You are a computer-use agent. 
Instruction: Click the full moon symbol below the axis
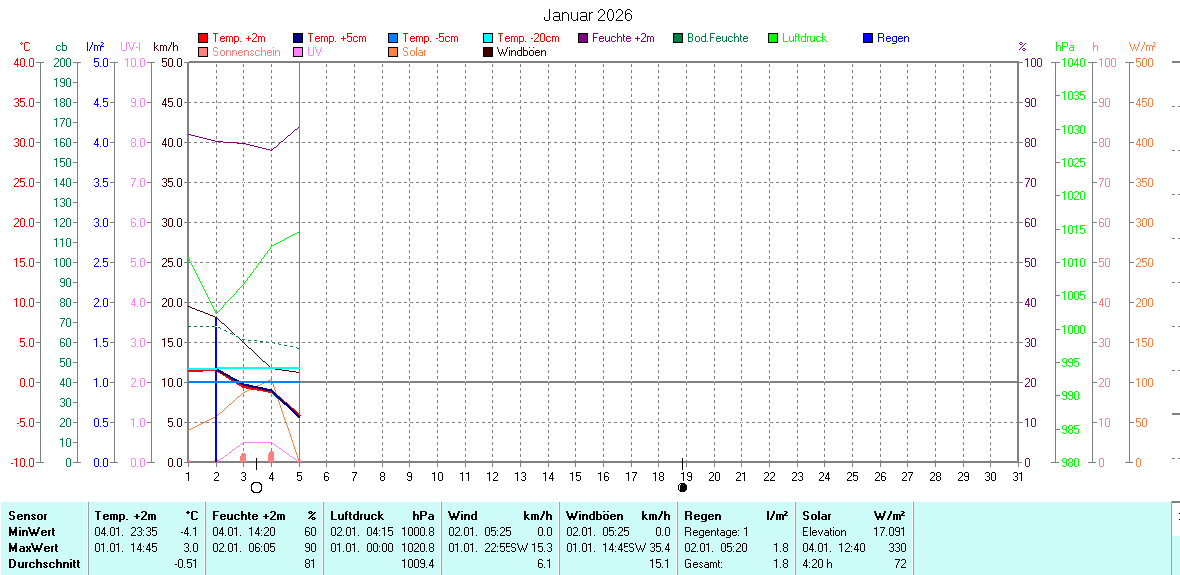point(256,487)
